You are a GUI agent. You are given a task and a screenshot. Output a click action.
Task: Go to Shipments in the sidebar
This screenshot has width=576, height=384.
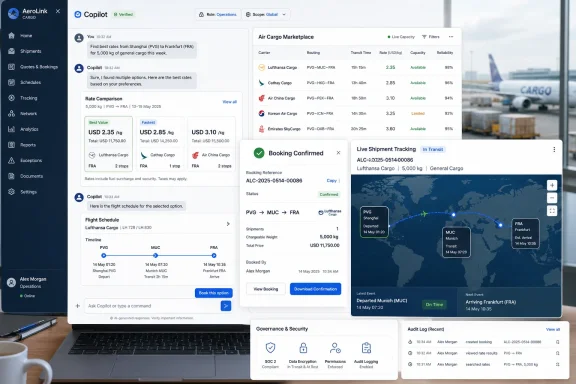coord(30,51)
